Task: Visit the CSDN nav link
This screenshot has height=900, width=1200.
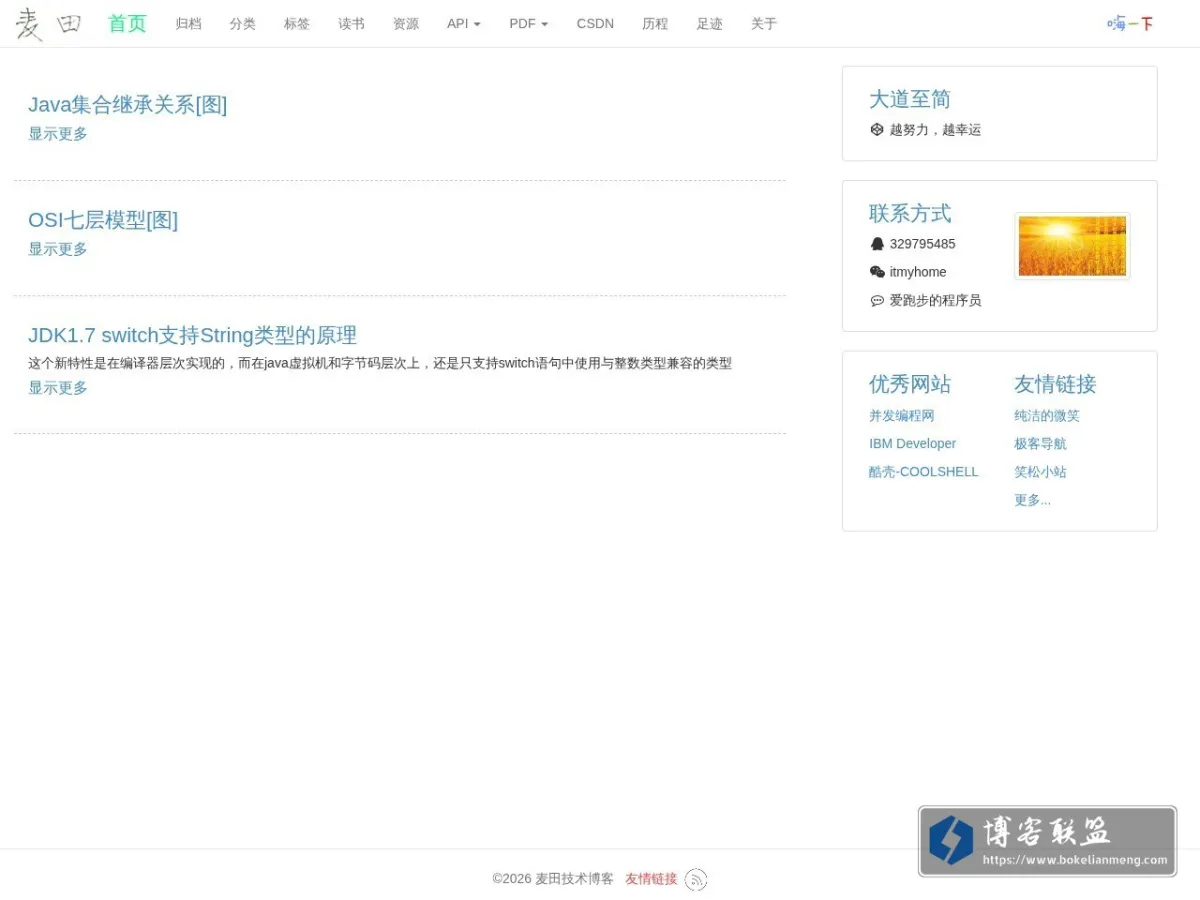Action: click(595, 24)
